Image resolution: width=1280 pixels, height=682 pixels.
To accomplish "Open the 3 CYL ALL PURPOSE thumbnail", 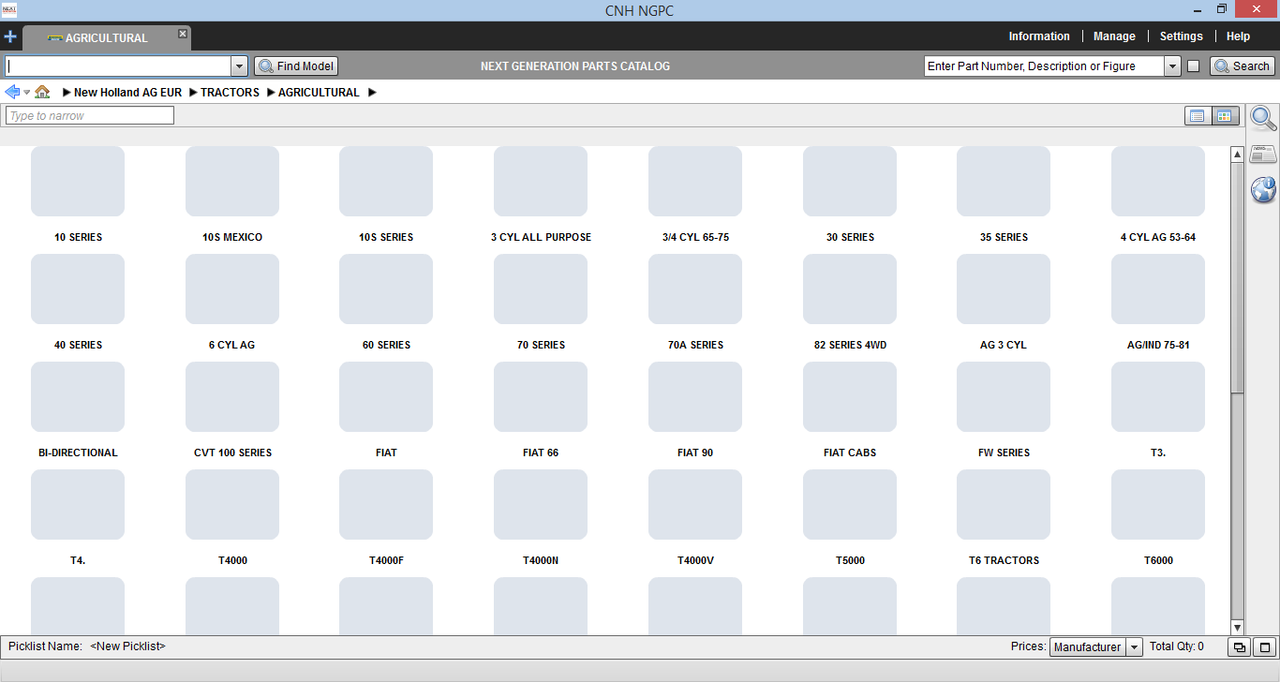I will click(541, 181).
